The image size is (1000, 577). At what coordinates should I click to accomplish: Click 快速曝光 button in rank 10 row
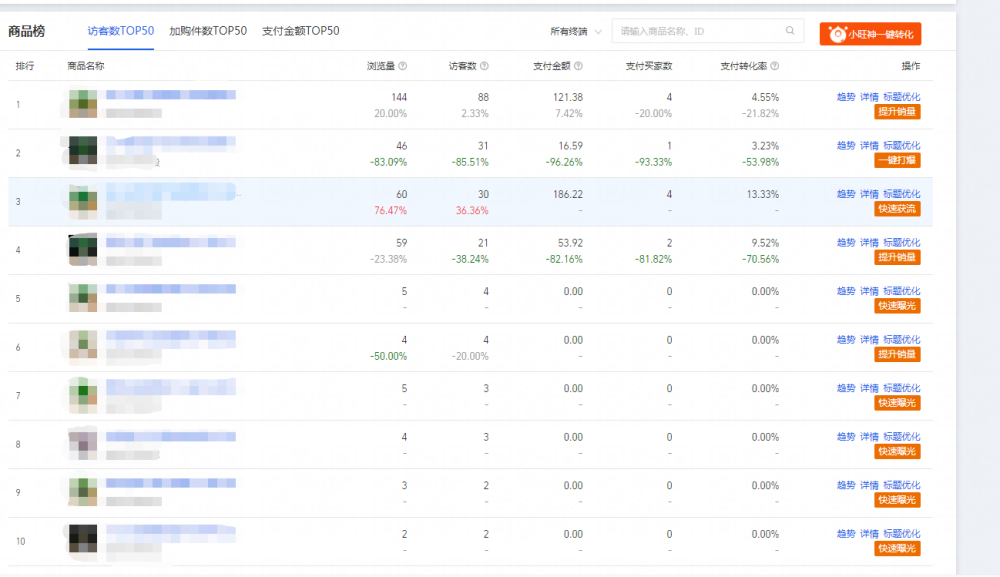[897, 548]
